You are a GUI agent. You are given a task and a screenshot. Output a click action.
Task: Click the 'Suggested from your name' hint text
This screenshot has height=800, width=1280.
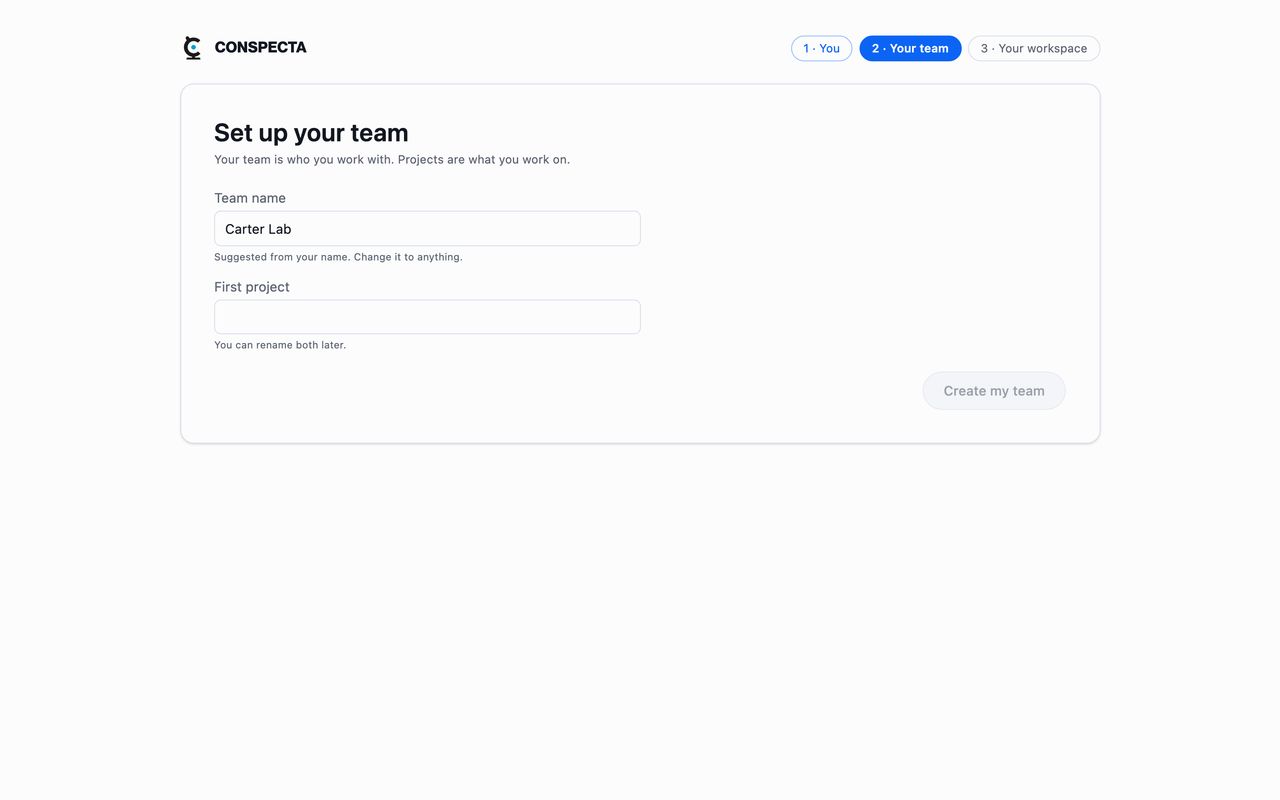[x=338, y=257]
